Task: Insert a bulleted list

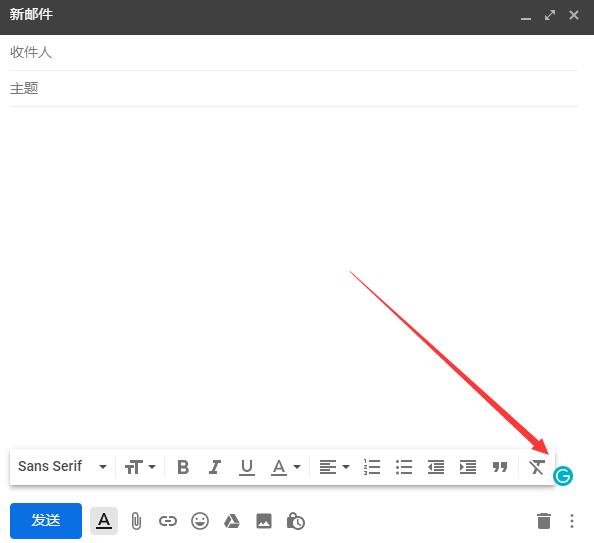Action: point(404,467)
